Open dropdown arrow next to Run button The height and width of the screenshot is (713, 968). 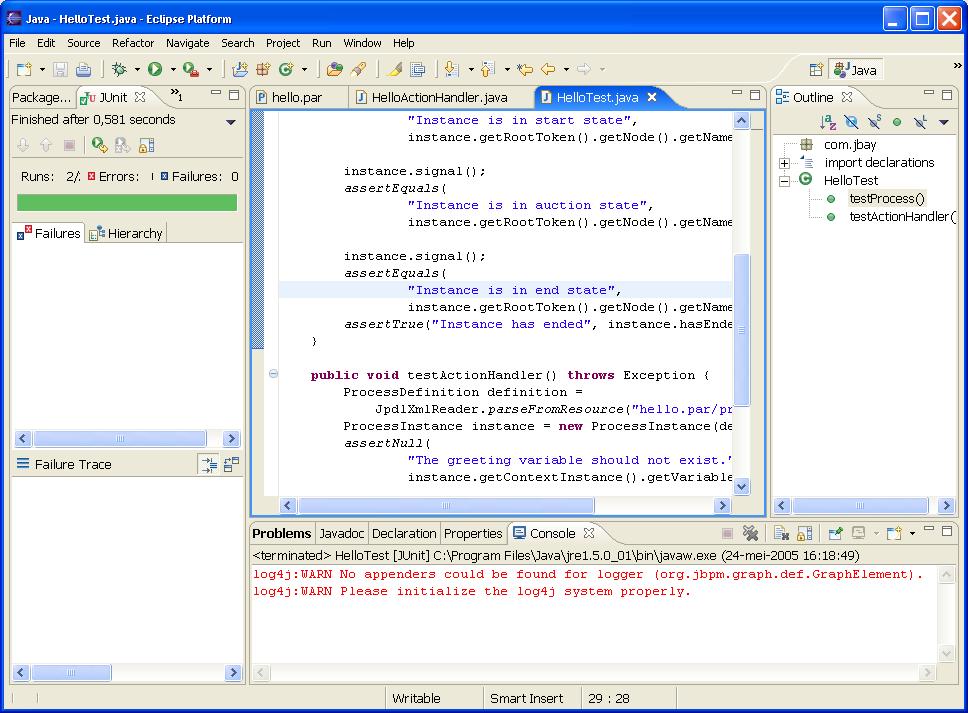[x=173, y=70]
